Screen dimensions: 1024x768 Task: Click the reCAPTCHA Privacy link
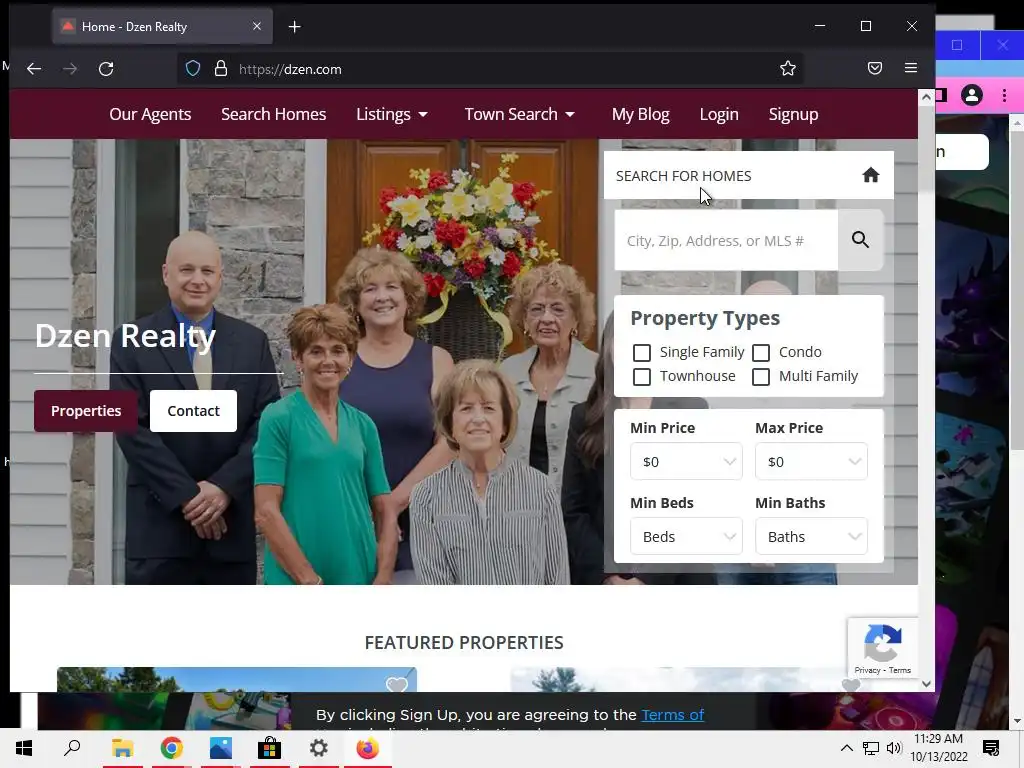tap(867, 670)
